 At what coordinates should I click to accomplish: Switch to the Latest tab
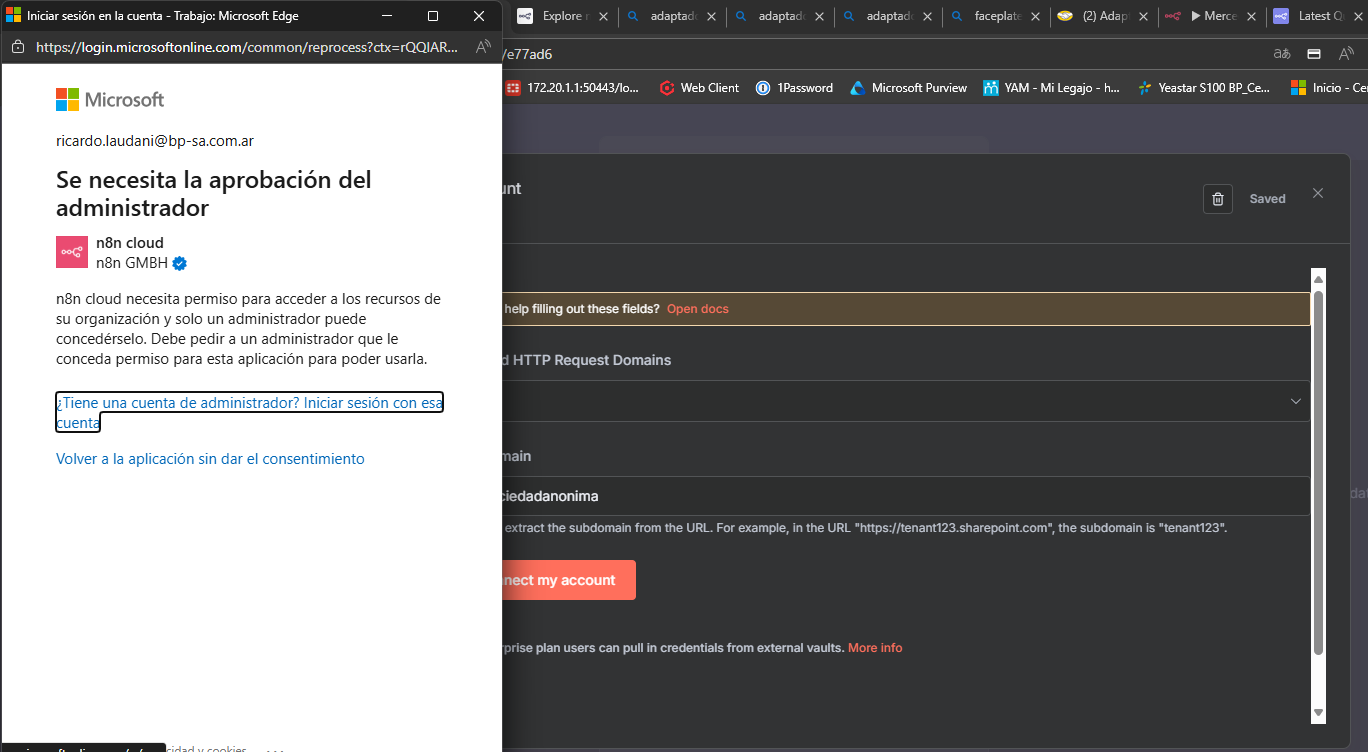1318,17
